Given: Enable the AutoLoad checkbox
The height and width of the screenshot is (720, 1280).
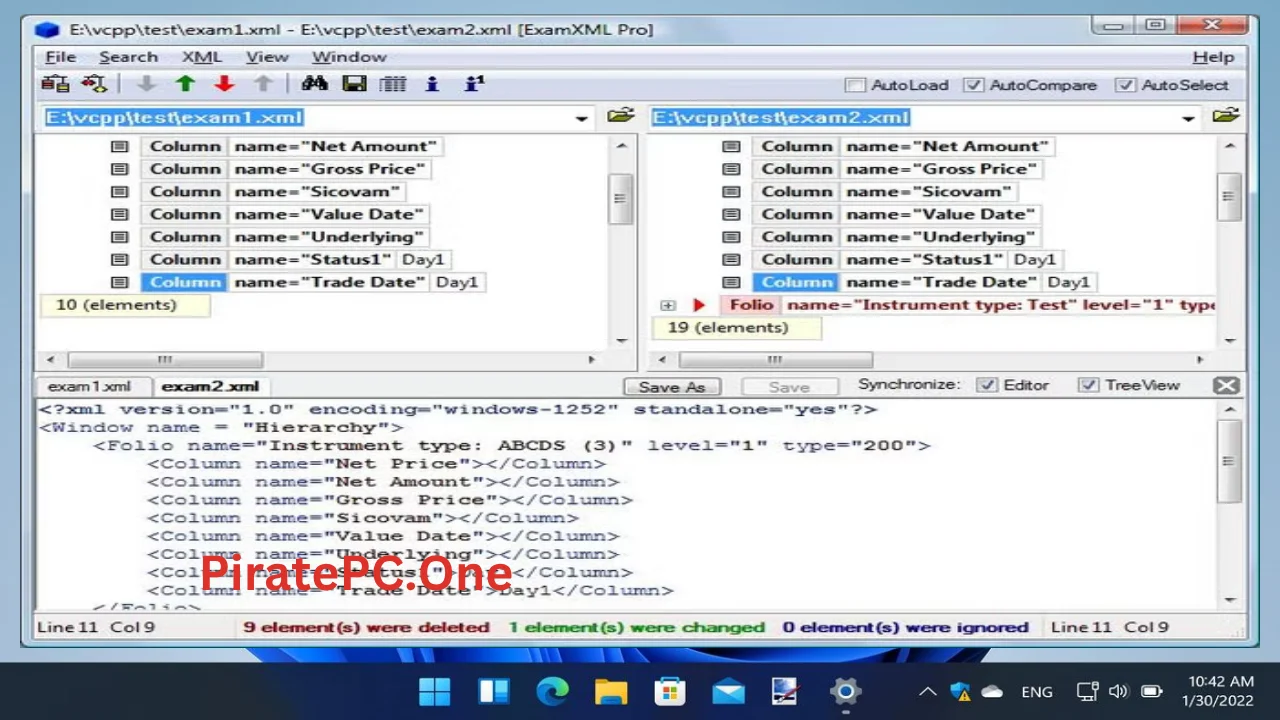Looking at the screenshot, I should point(855,85).
